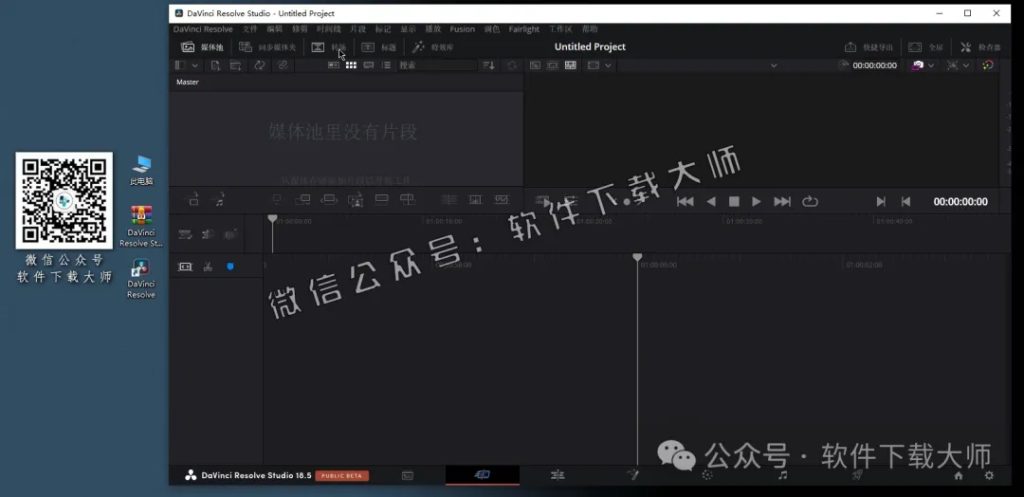The width and height of the screenshot is (1024, 497).
Task: Expand the timeline name dropdown chevron
Action: coord(774,65)
